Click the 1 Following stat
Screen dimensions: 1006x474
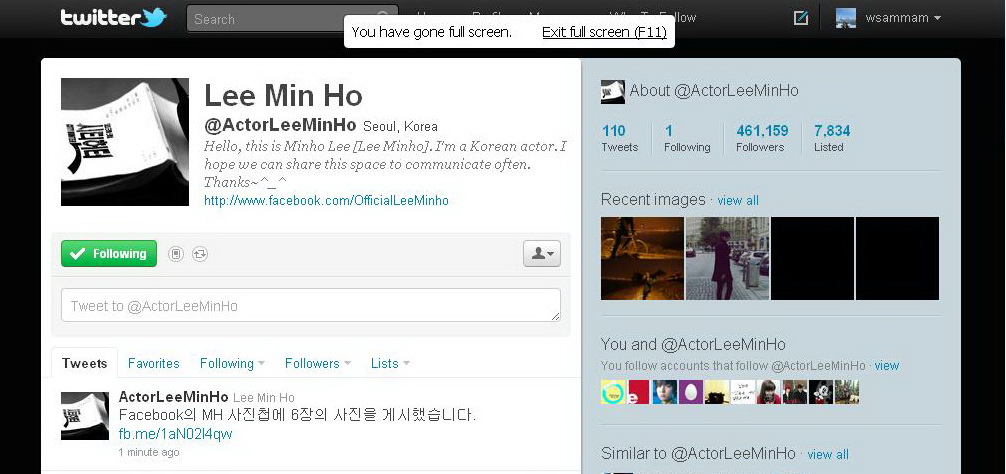click(687, 138)
